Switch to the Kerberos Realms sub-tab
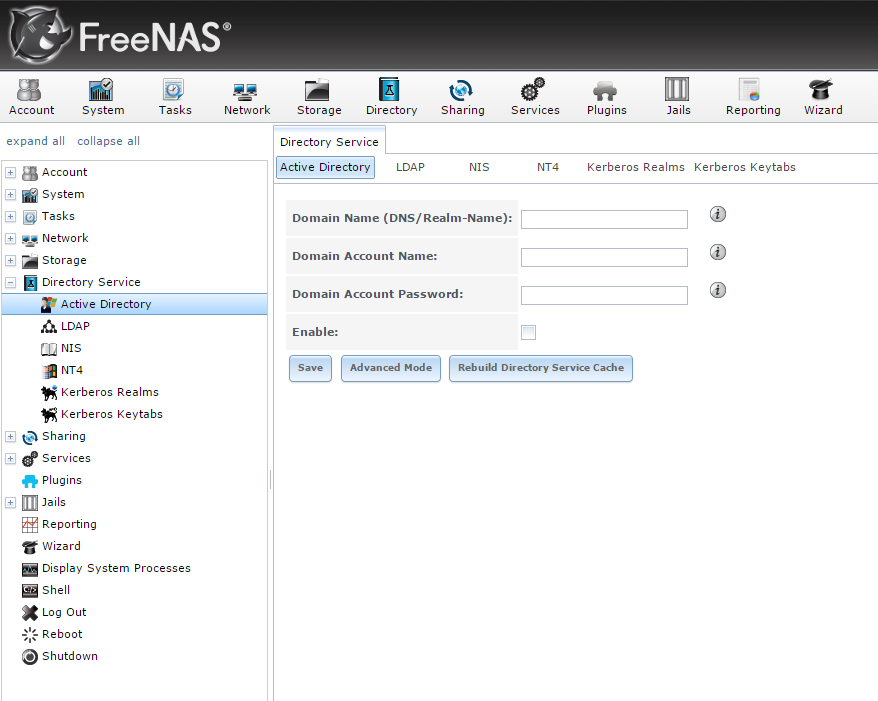The height and width of the screenshot is (701, 878). 636,167
